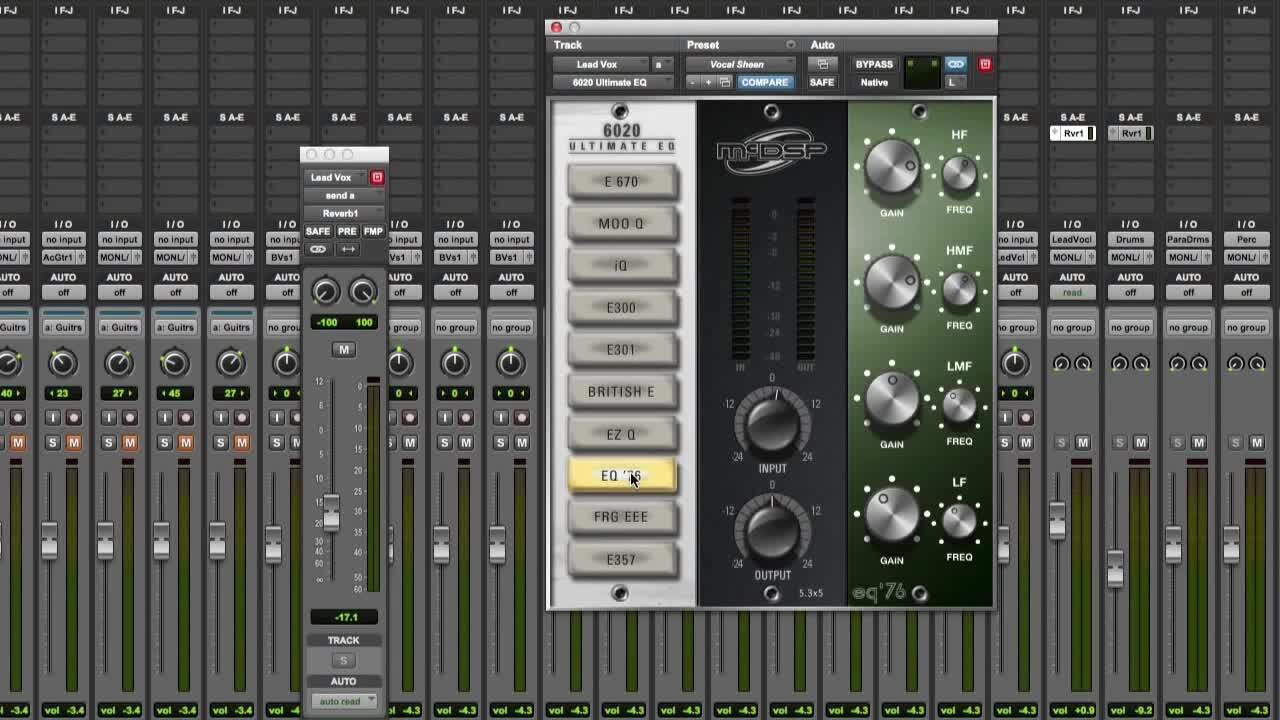1280x720 pixels.
Task: Toggle PRE fader in the send window
Action: pyautogui.click(x=346, y=231)
